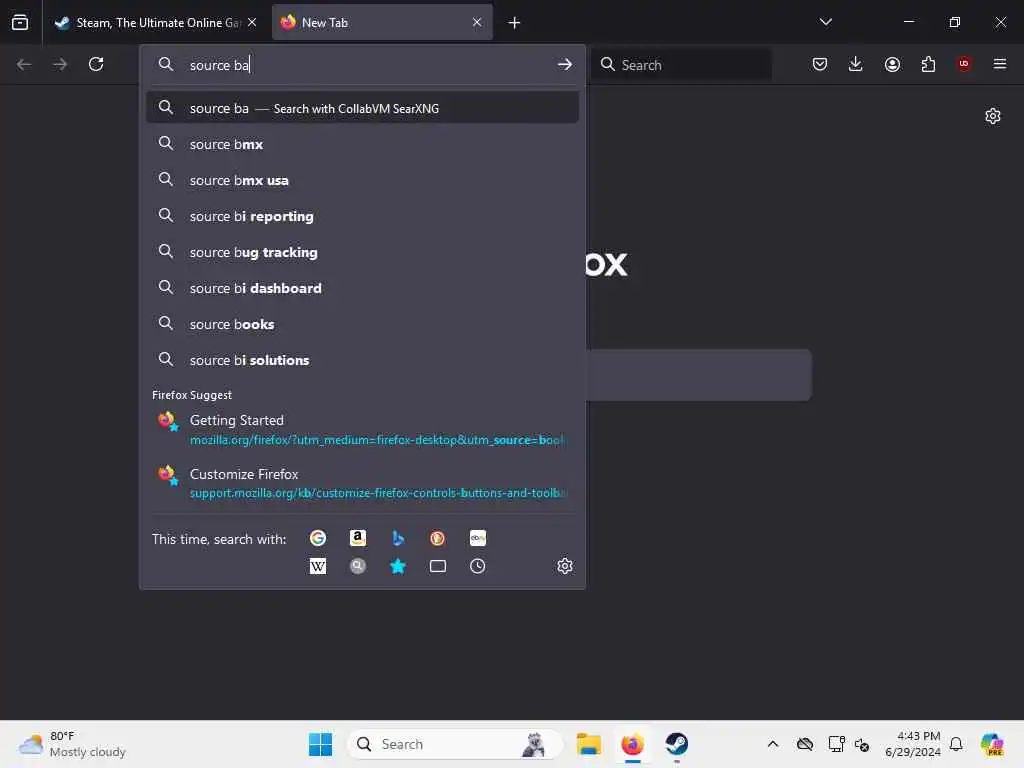Image resolution: width=1024 pixels, height=768 pixels.
Task: Search this time with DuckDuckGo
Action: point(438,538)
